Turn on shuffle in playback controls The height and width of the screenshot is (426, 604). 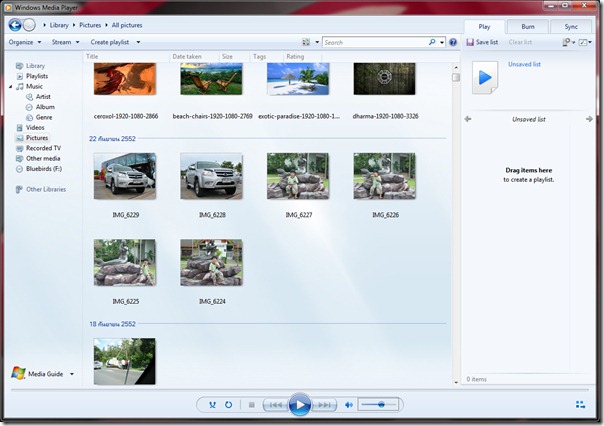(x=212, y=405)
